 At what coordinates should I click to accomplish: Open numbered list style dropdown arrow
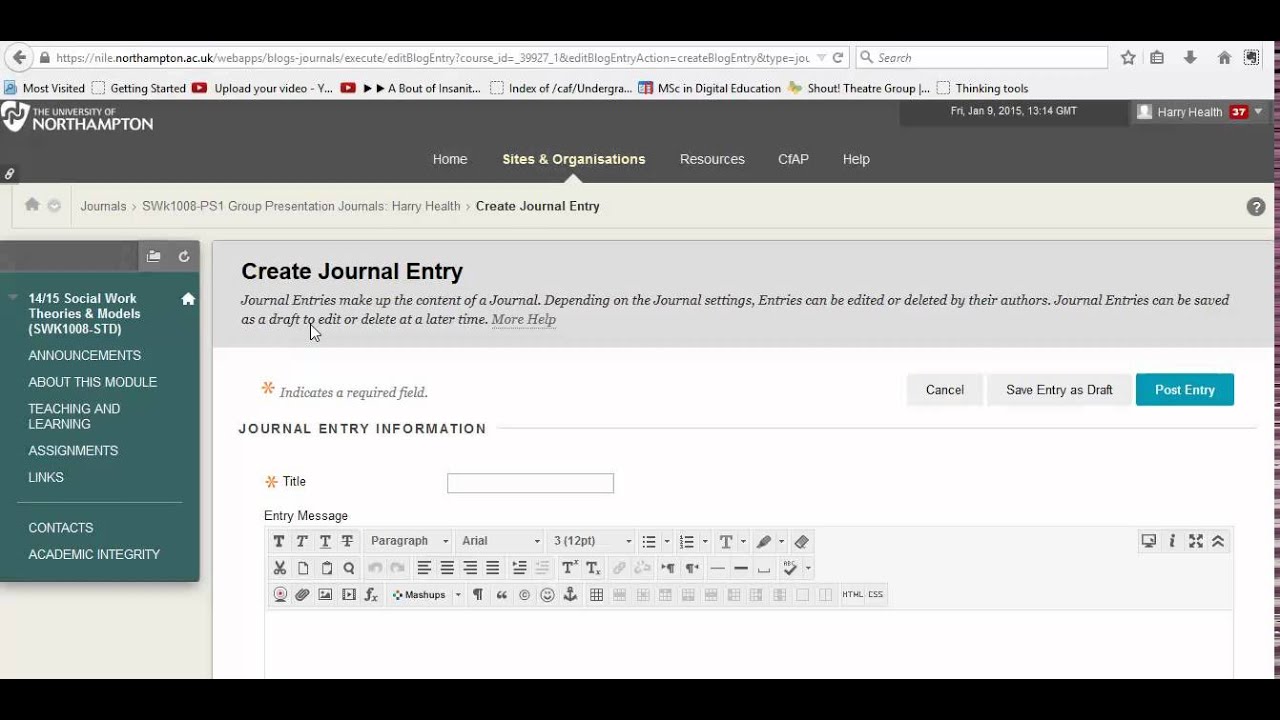705,541
